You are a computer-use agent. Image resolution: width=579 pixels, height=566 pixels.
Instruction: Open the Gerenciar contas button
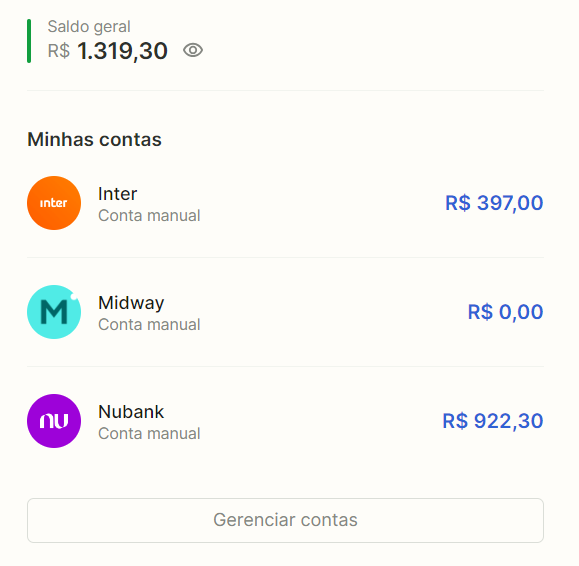coord(285,520)
